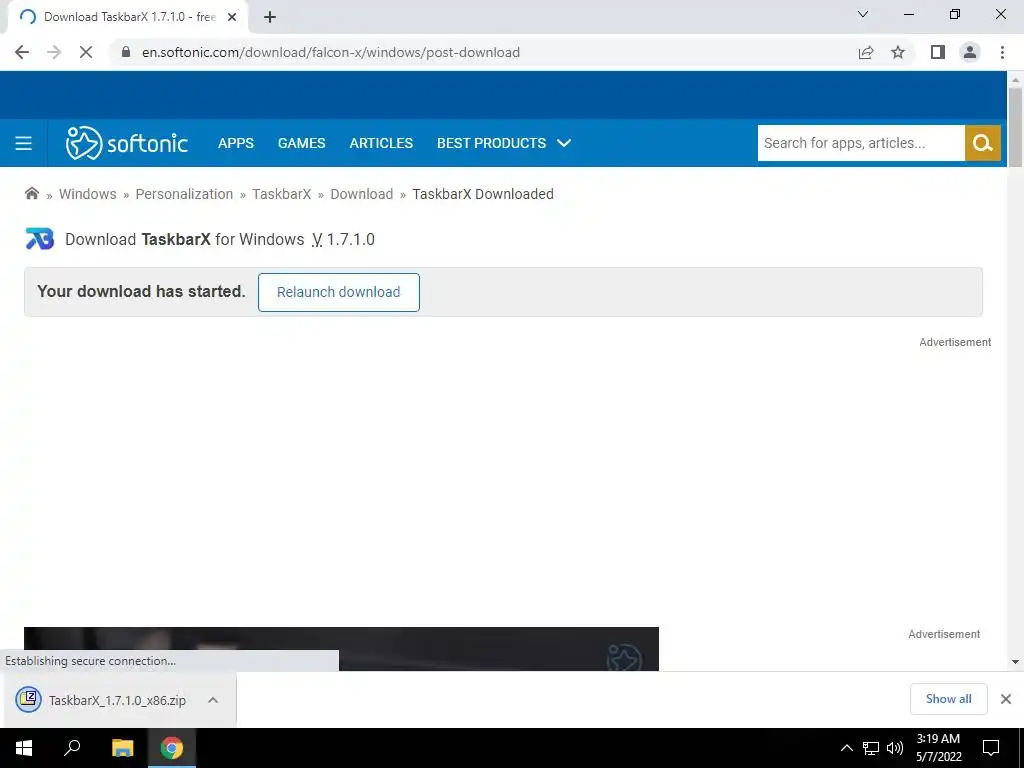Click Chrome icon in taskbar
Viewport: 1024px width, 768px height.
[x=172, y=748]
